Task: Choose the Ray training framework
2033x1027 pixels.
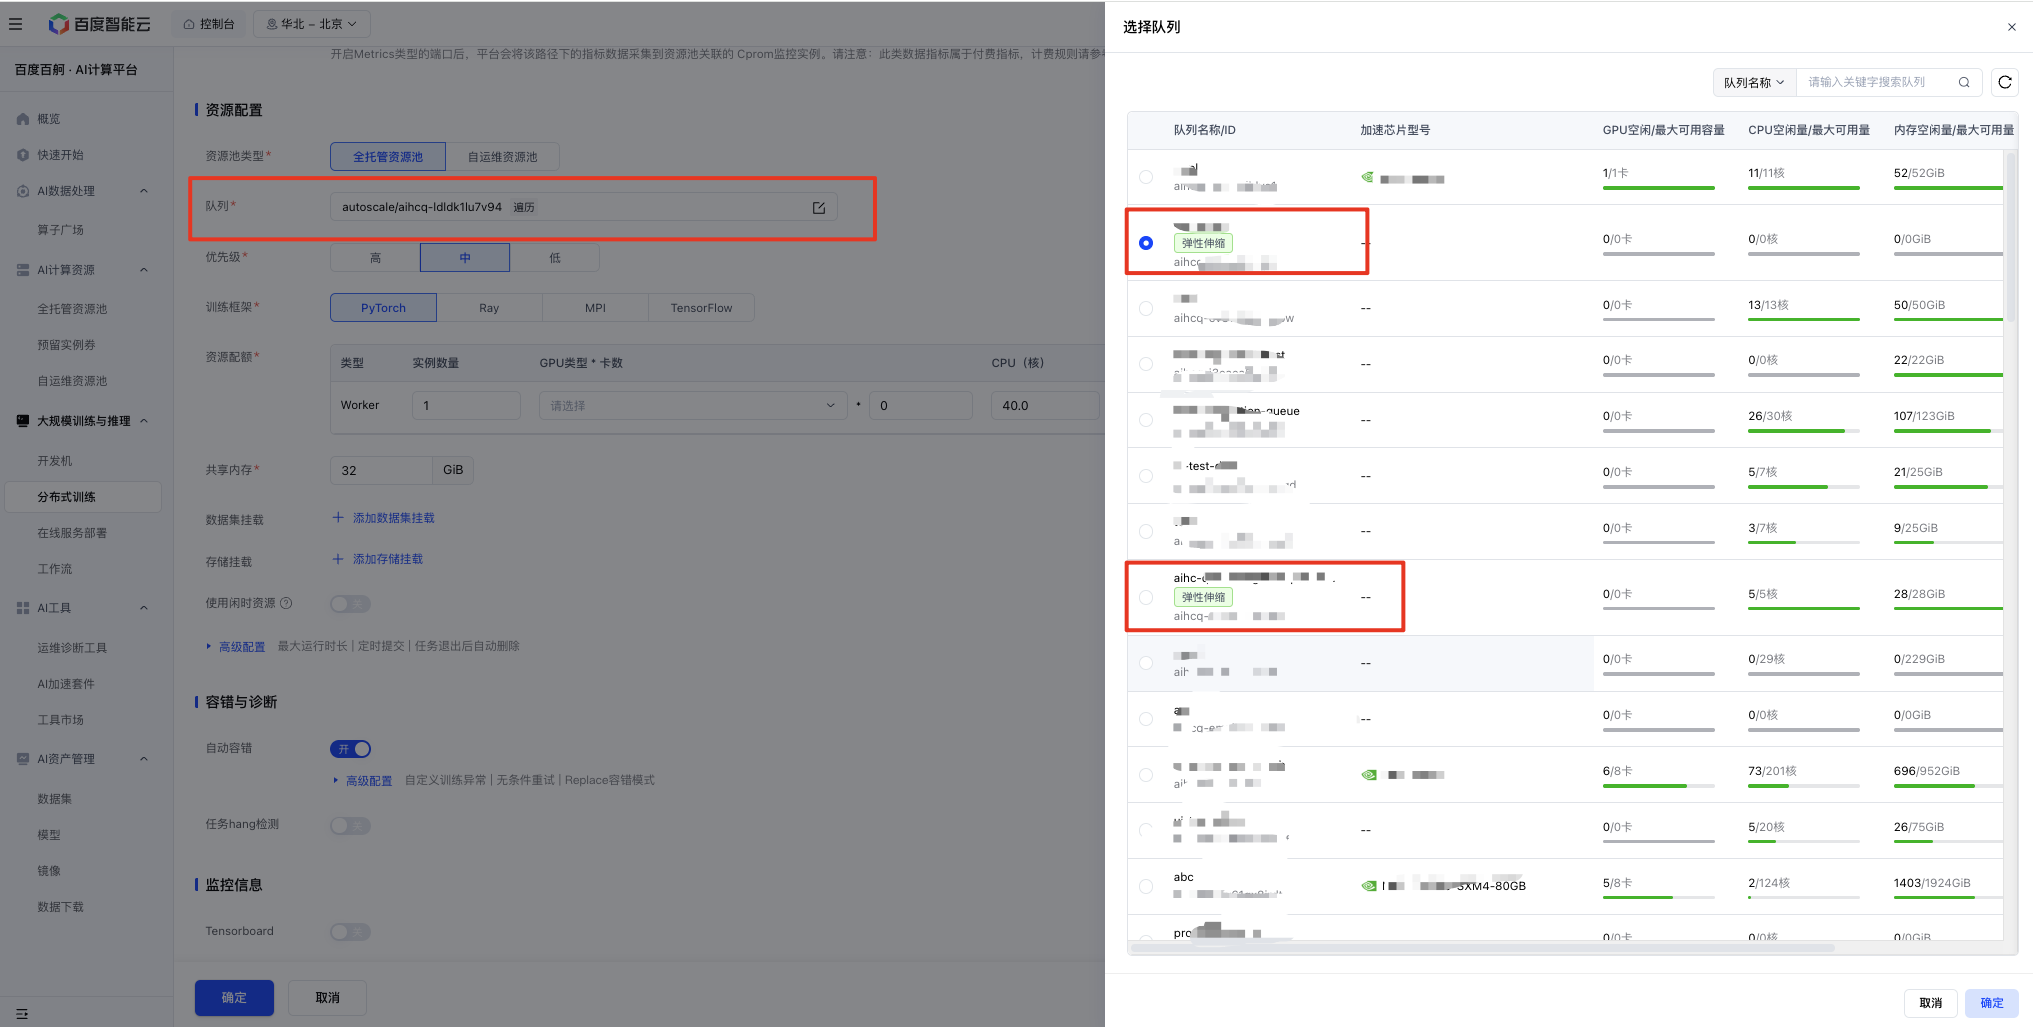Action: coord(489,308)
